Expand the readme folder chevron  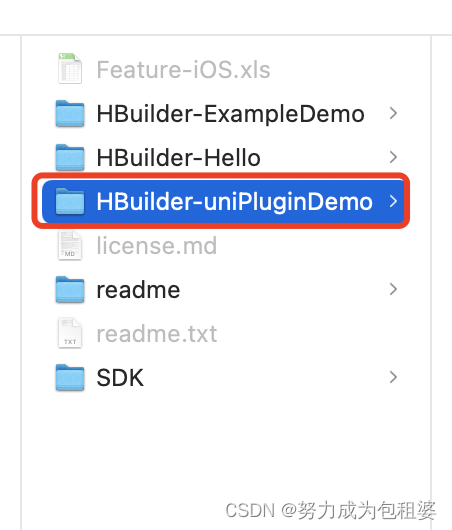tap(393, 289)
